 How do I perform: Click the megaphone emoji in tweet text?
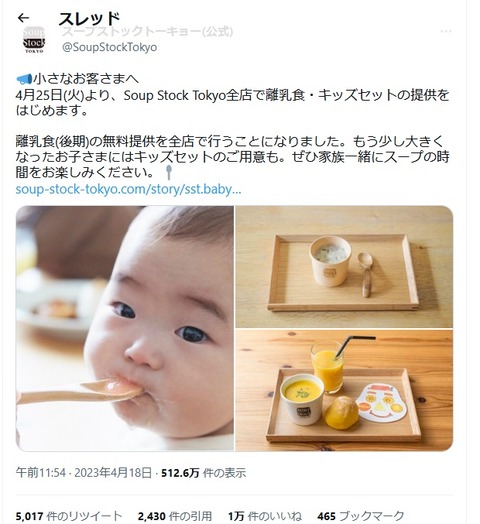(x=24, y=79)
